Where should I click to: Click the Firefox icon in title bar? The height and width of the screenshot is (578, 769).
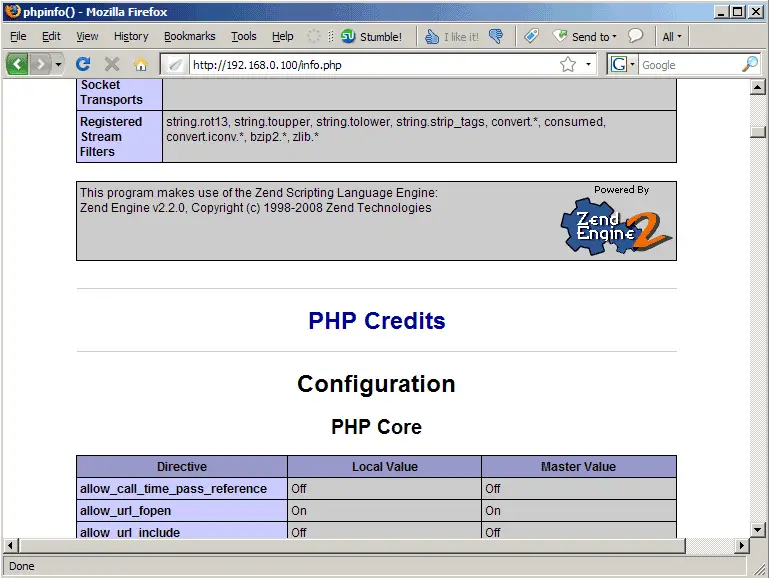pos(12,11)
